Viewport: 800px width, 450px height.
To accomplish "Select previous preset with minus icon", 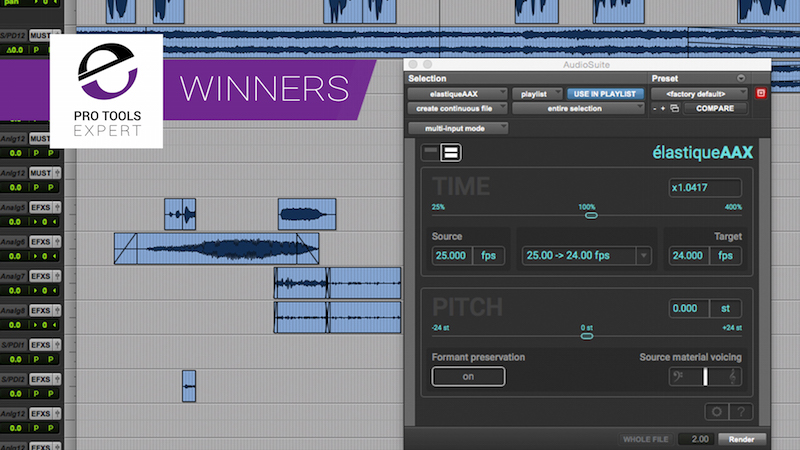I will tap(655, 108).
